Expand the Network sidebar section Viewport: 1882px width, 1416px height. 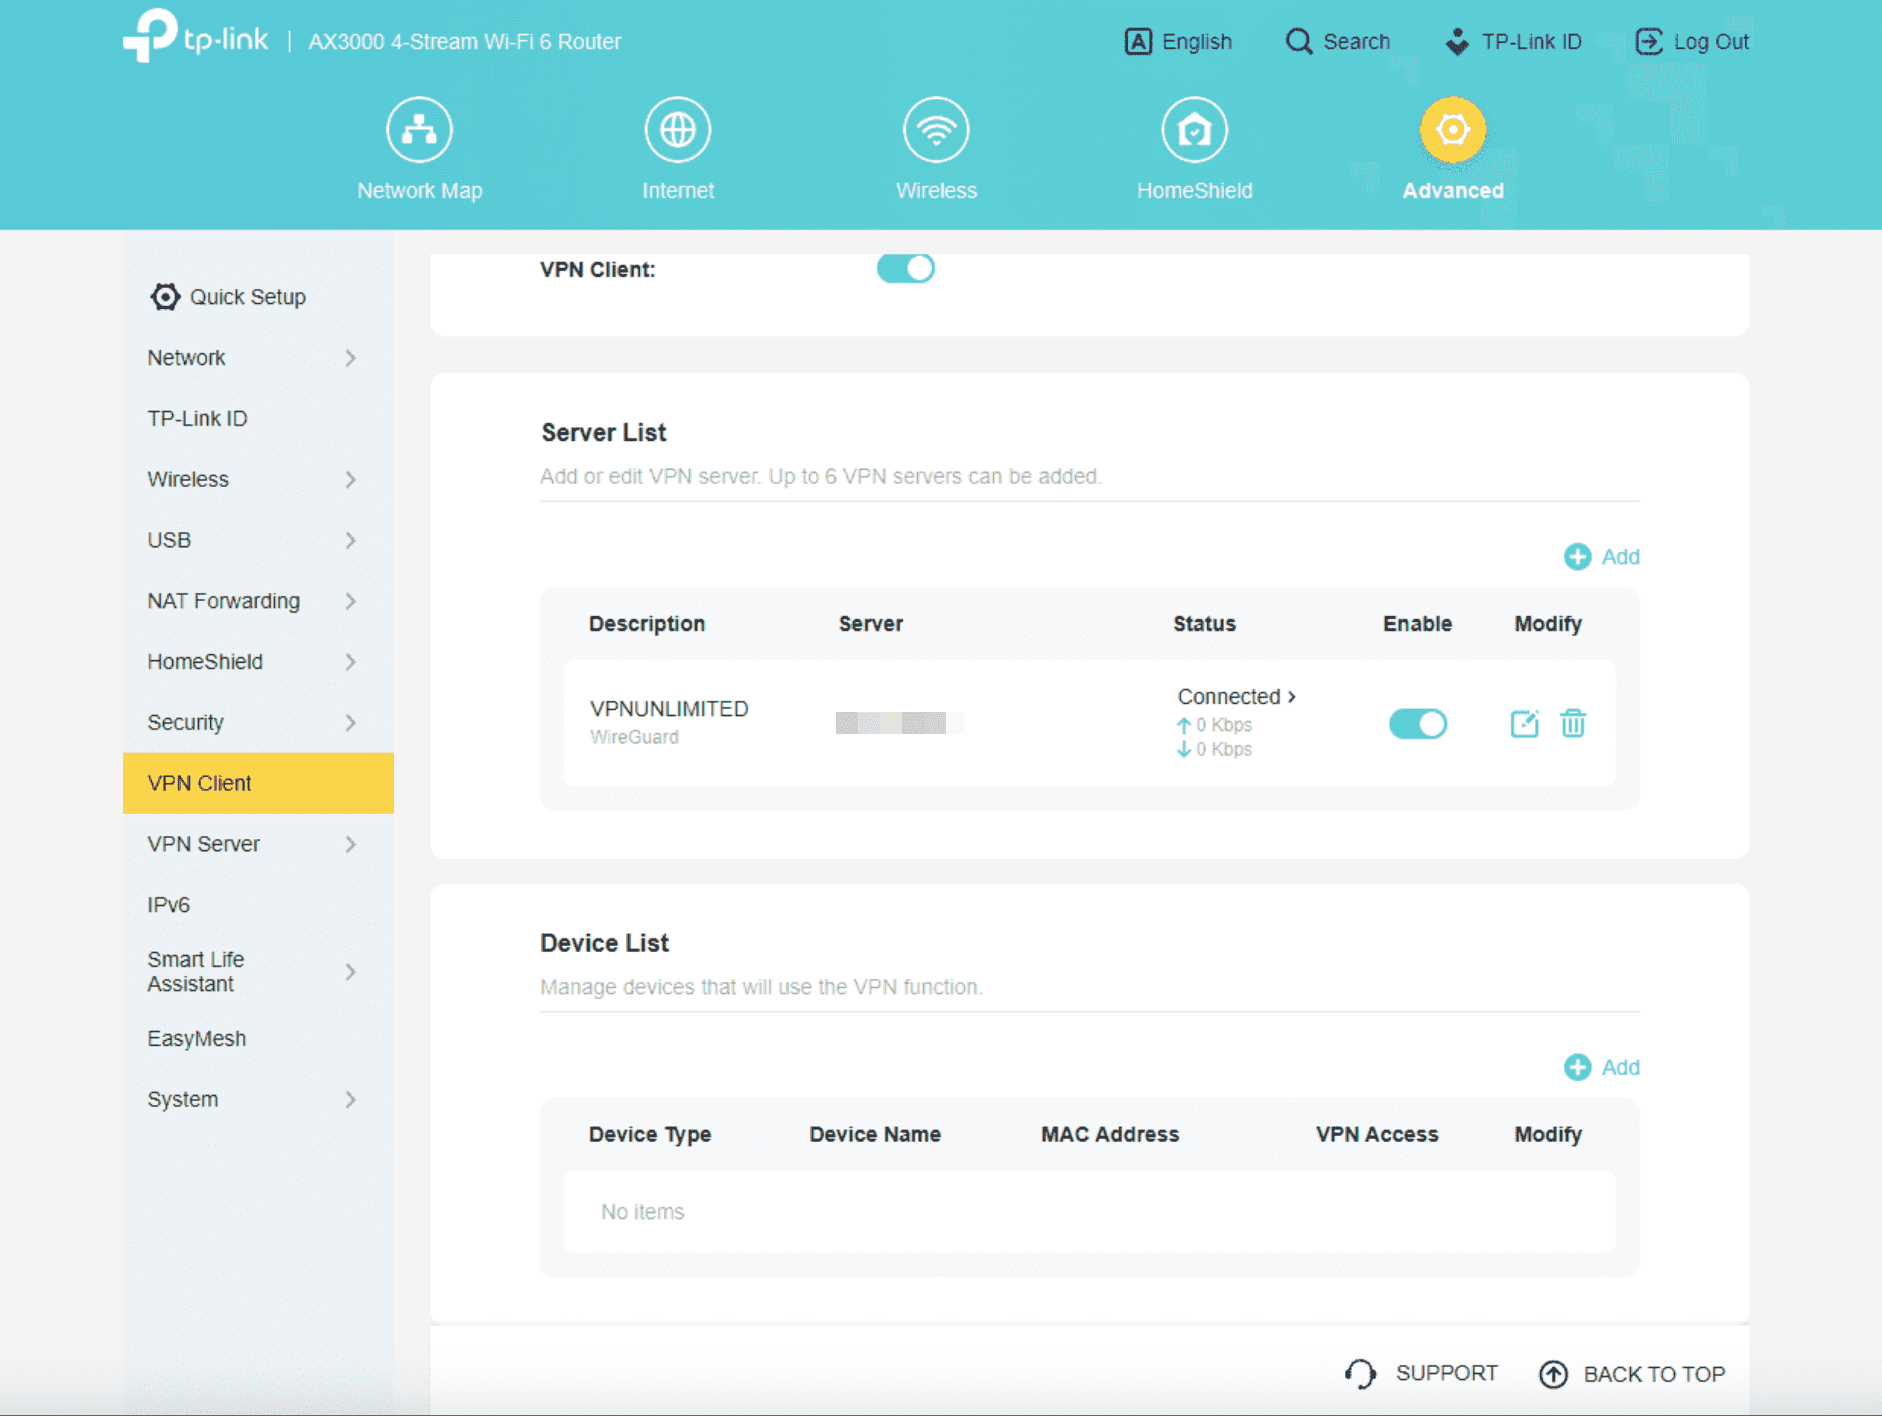[186, 357]
